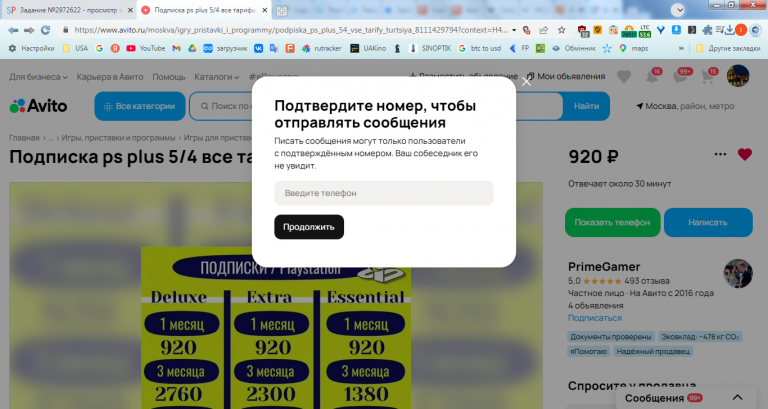
Task: Close the phone confirmation dialog
Action: click(526, 82)
